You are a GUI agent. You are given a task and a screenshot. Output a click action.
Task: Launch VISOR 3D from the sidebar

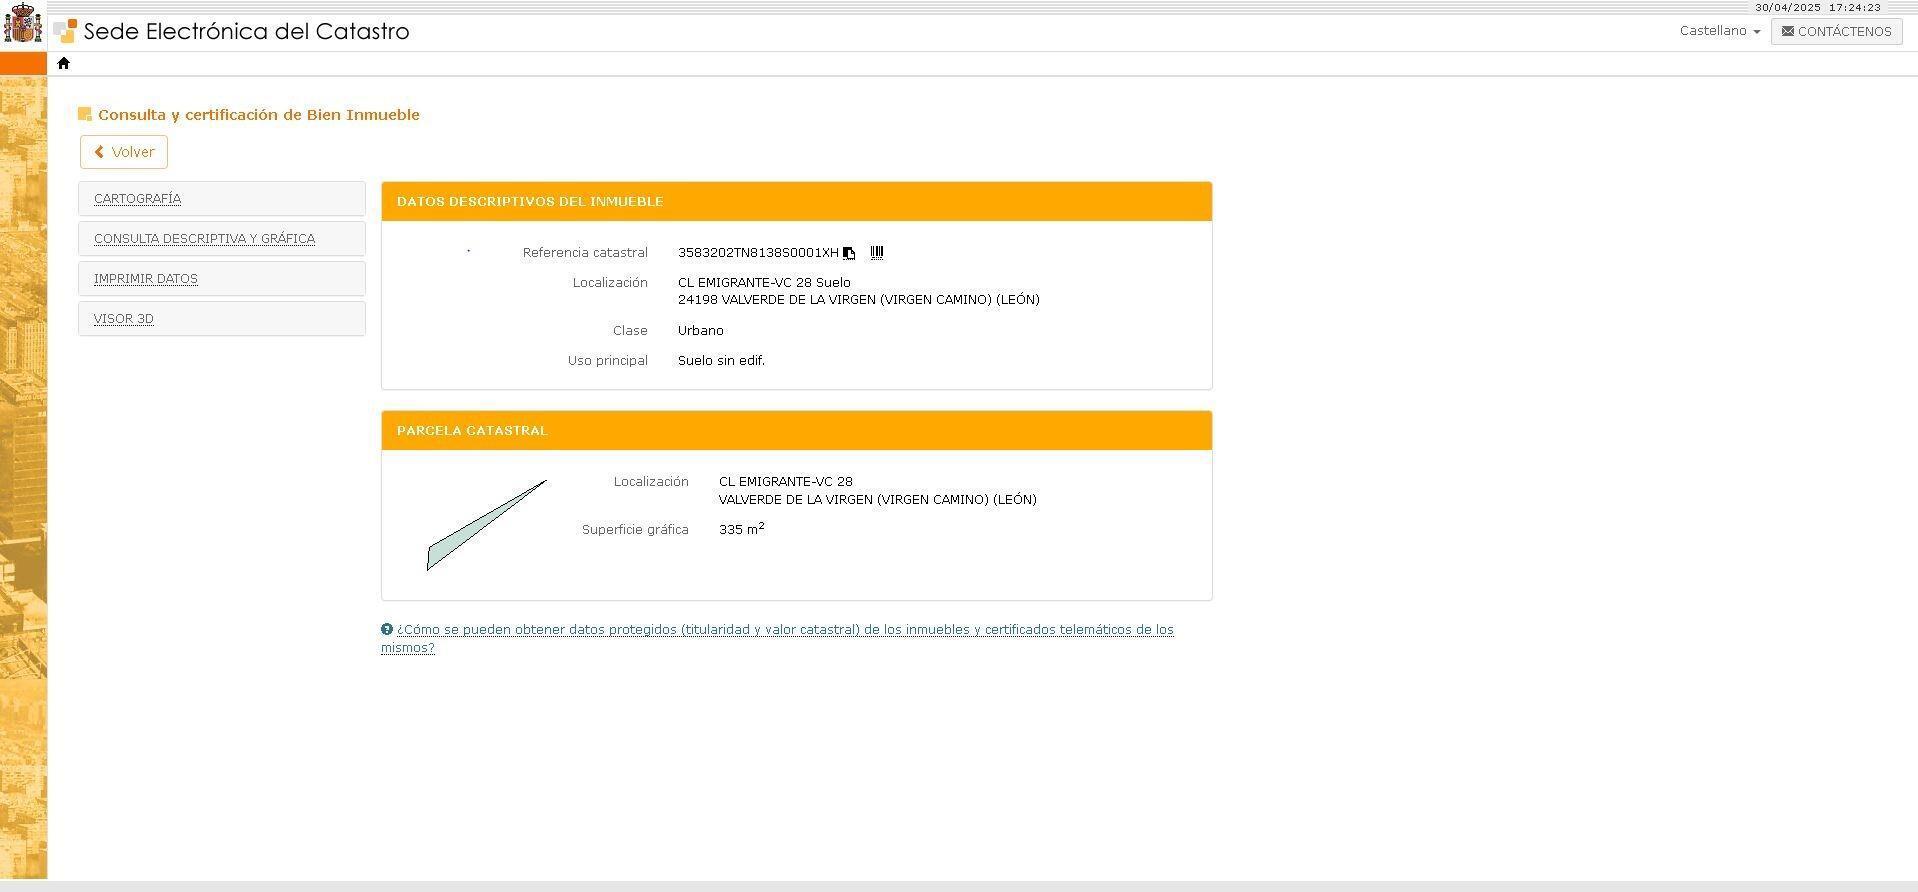(x=124, y=319)
